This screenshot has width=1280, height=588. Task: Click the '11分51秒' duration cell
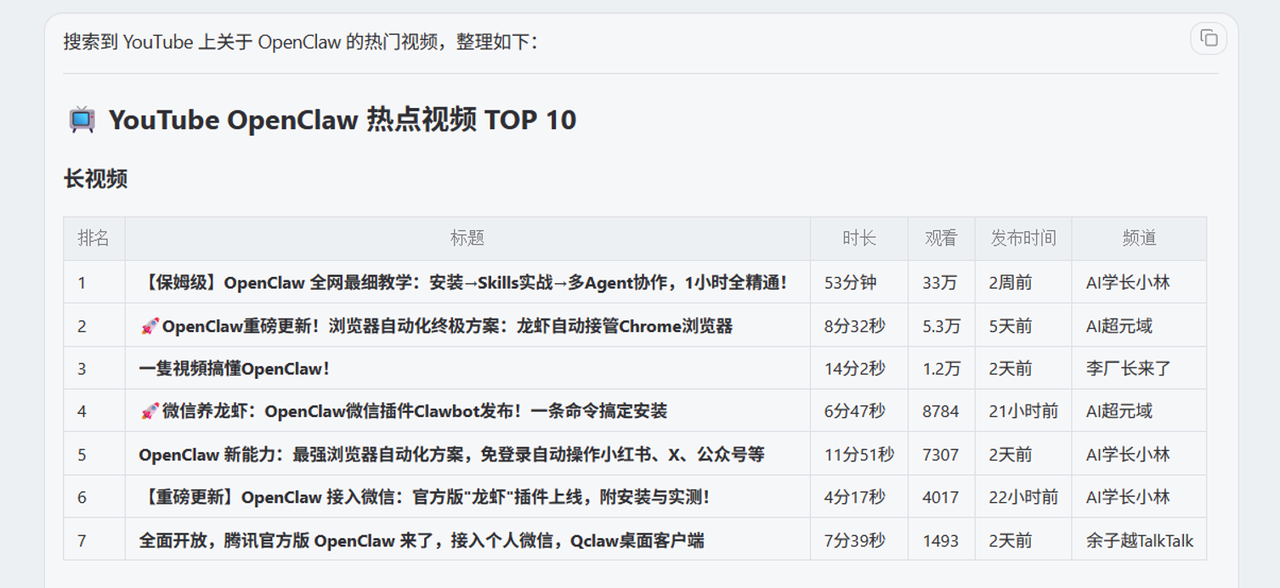(x=859, y=455)
